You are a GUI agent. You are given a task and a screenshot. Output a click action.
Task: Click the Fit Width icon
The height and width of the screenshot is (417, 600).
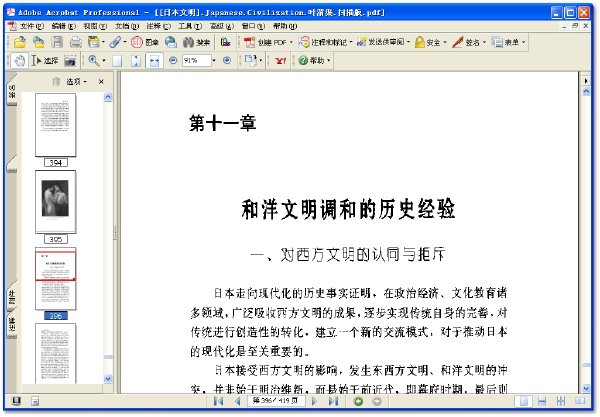154,60
